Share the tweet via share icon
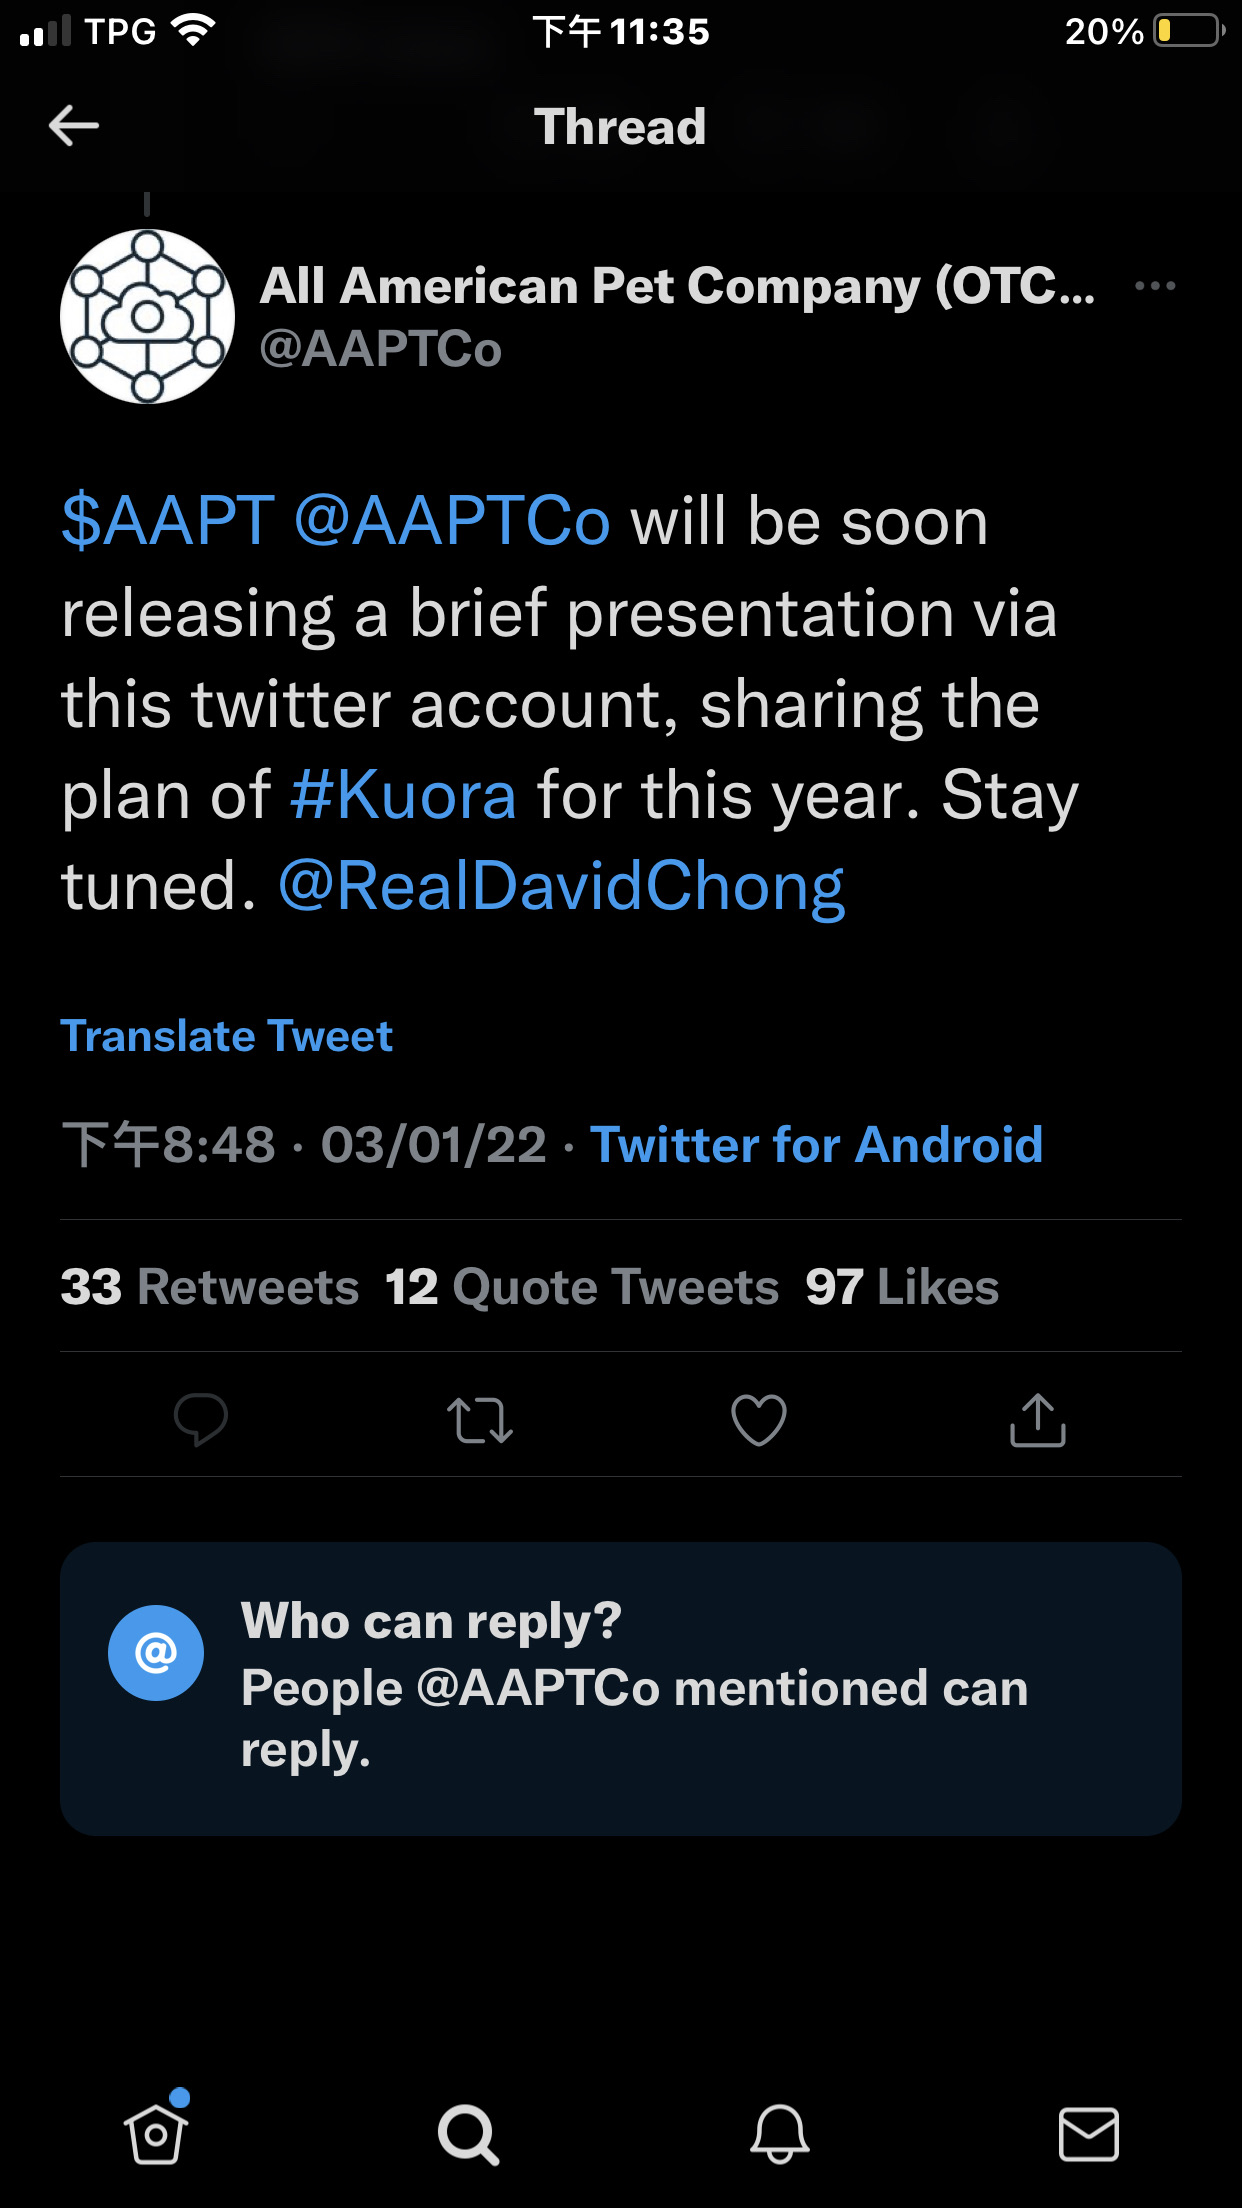 [x=1037, y=1419]
